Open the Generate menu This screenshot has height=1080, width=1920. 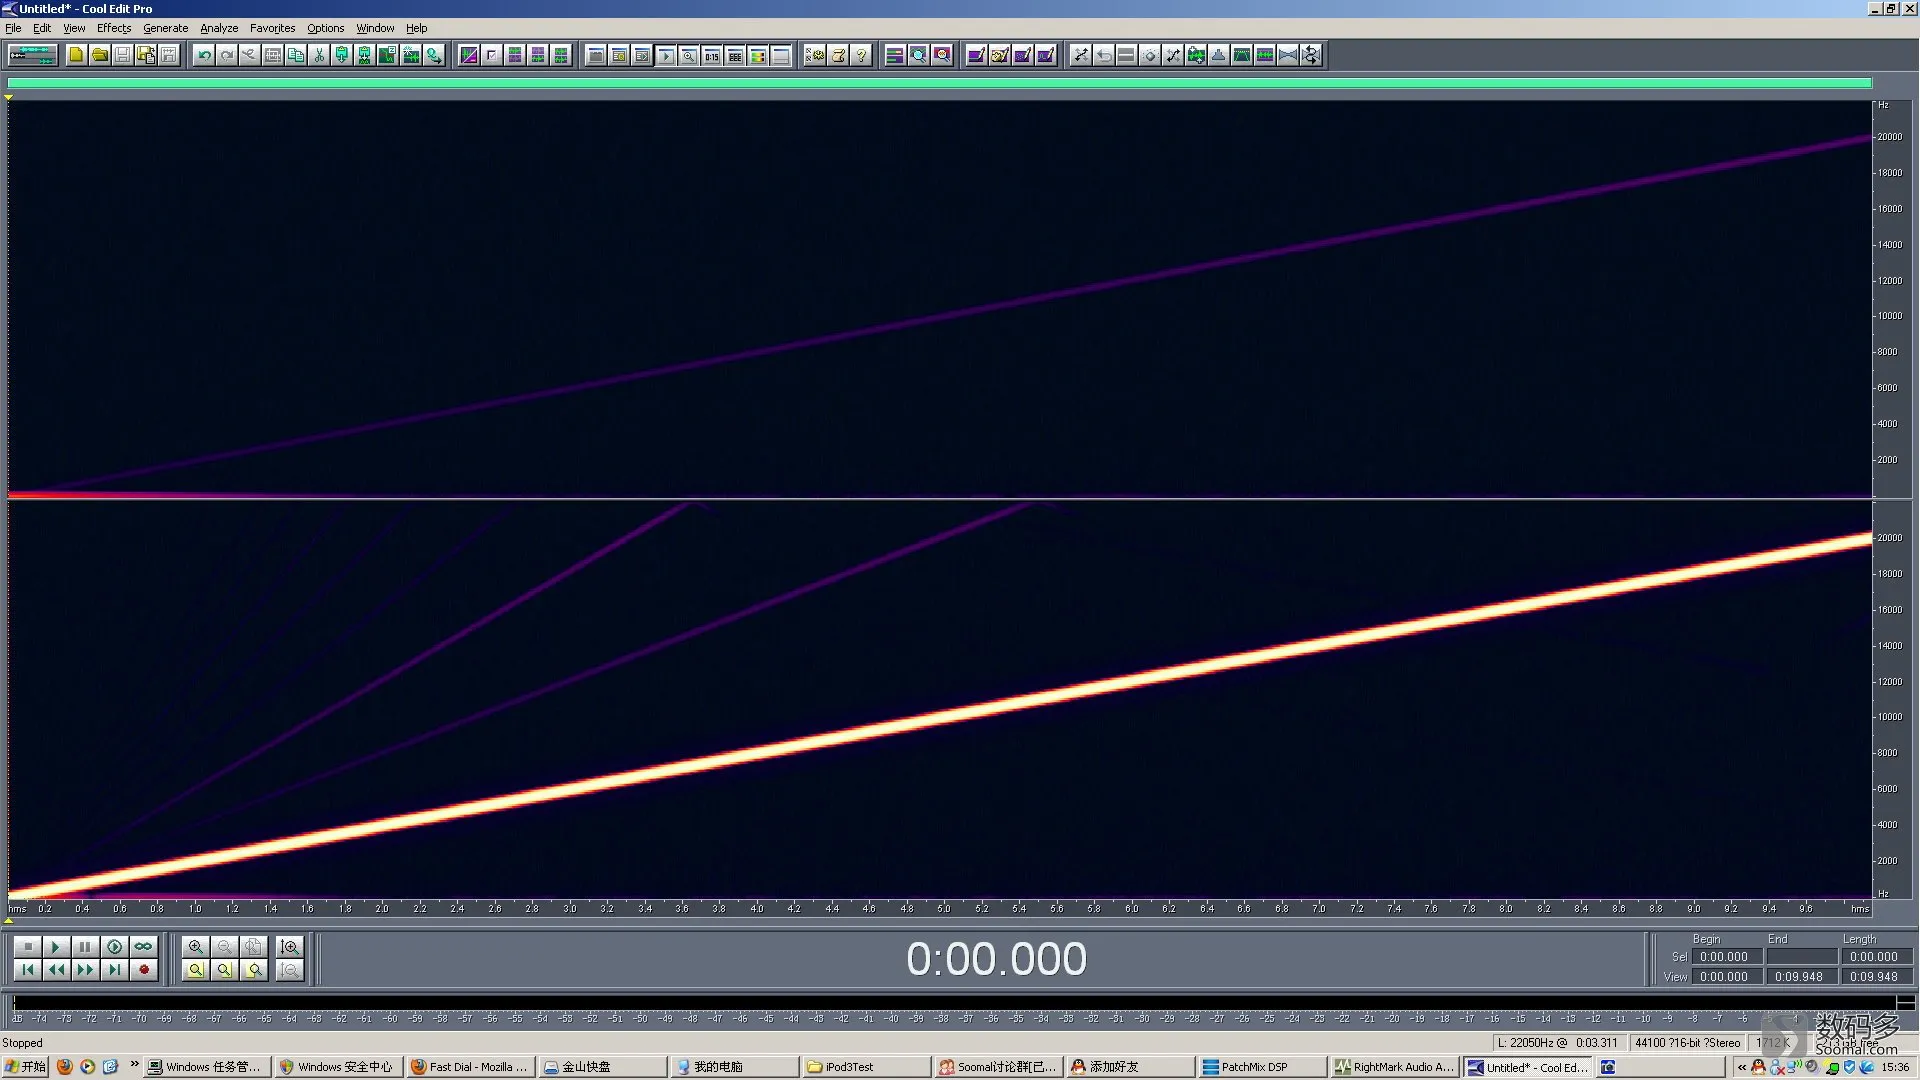click(x=165, y=28)
